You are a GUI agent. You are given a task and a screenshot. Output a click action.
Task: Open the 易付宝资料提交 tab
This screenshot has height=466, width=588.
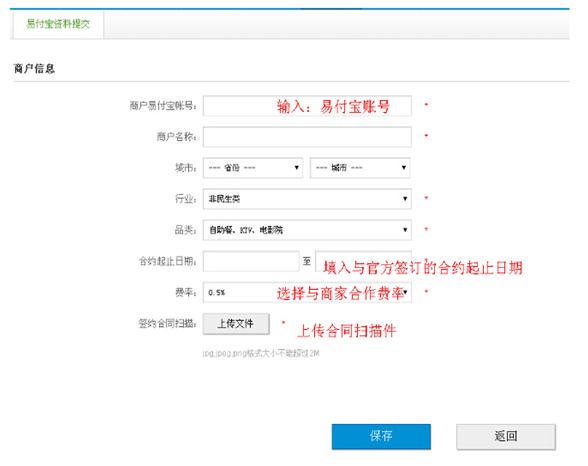click(x=58, y=24)
